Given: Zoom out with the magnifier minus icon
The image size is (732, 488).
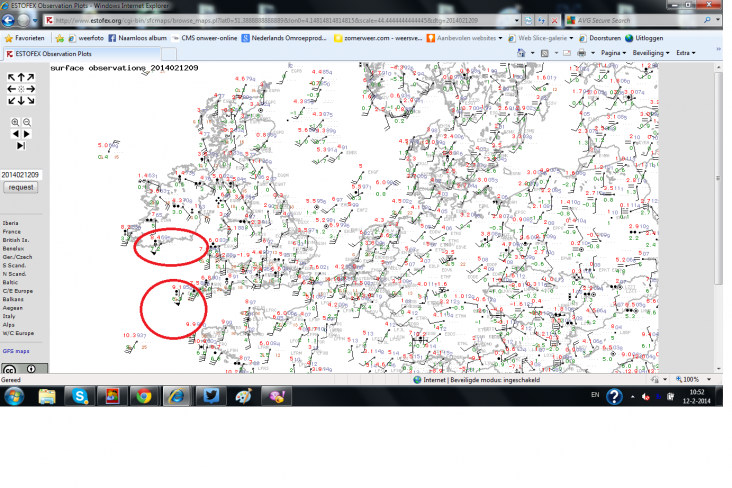Looking at the screenshot, I should [27, 122].
